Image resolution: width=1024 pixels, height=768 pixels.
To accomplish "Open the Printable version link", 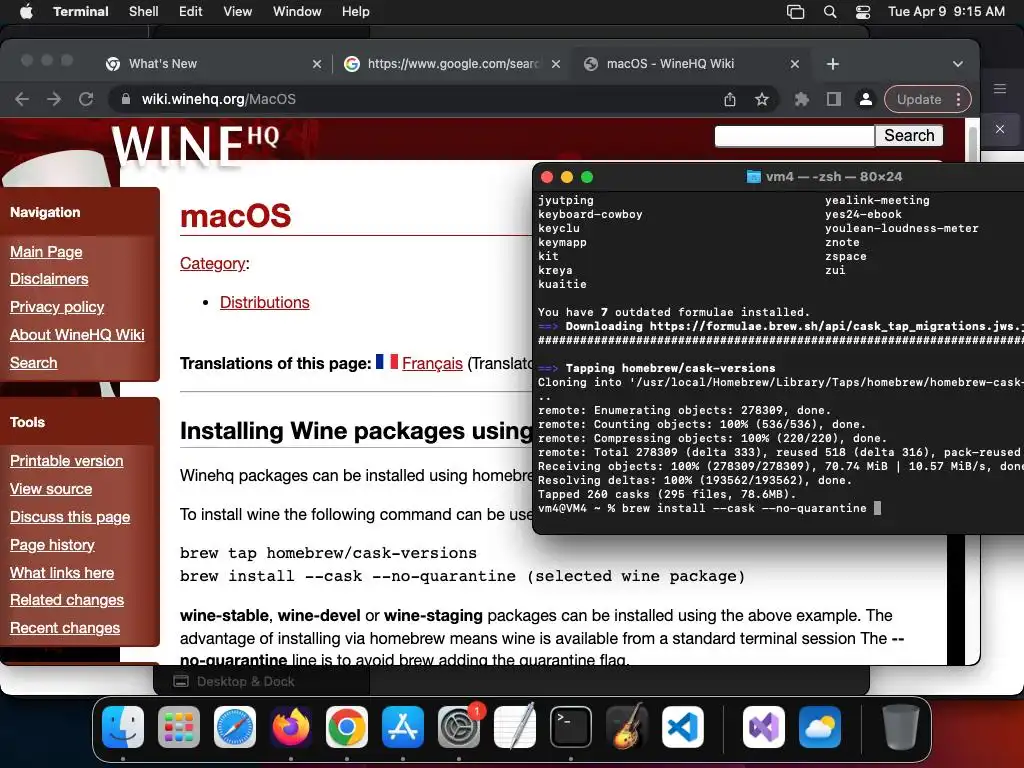I will click(x=67, y=461).
